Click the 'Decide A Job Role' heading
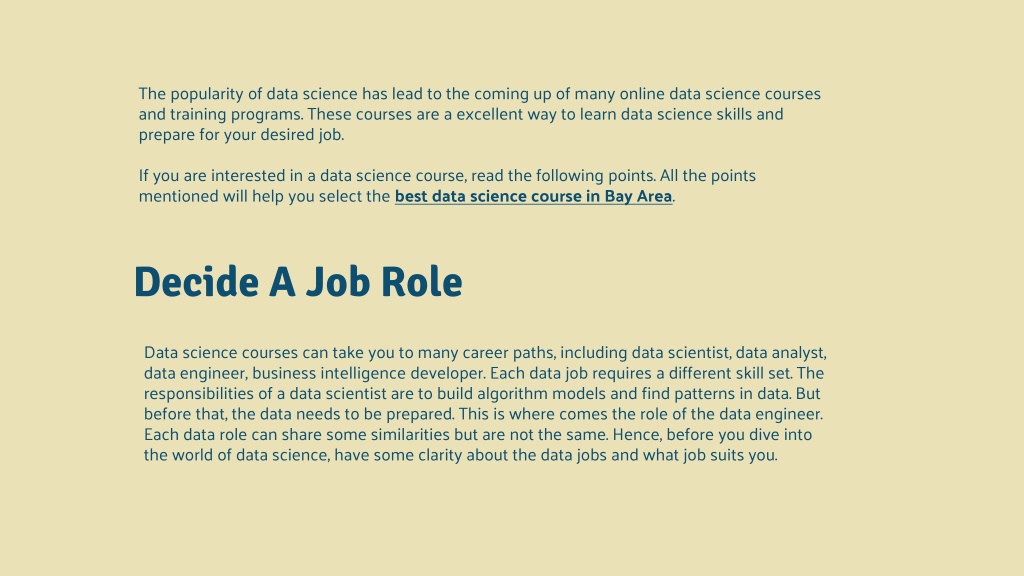The image size is (1024, 576). [298, 282]
